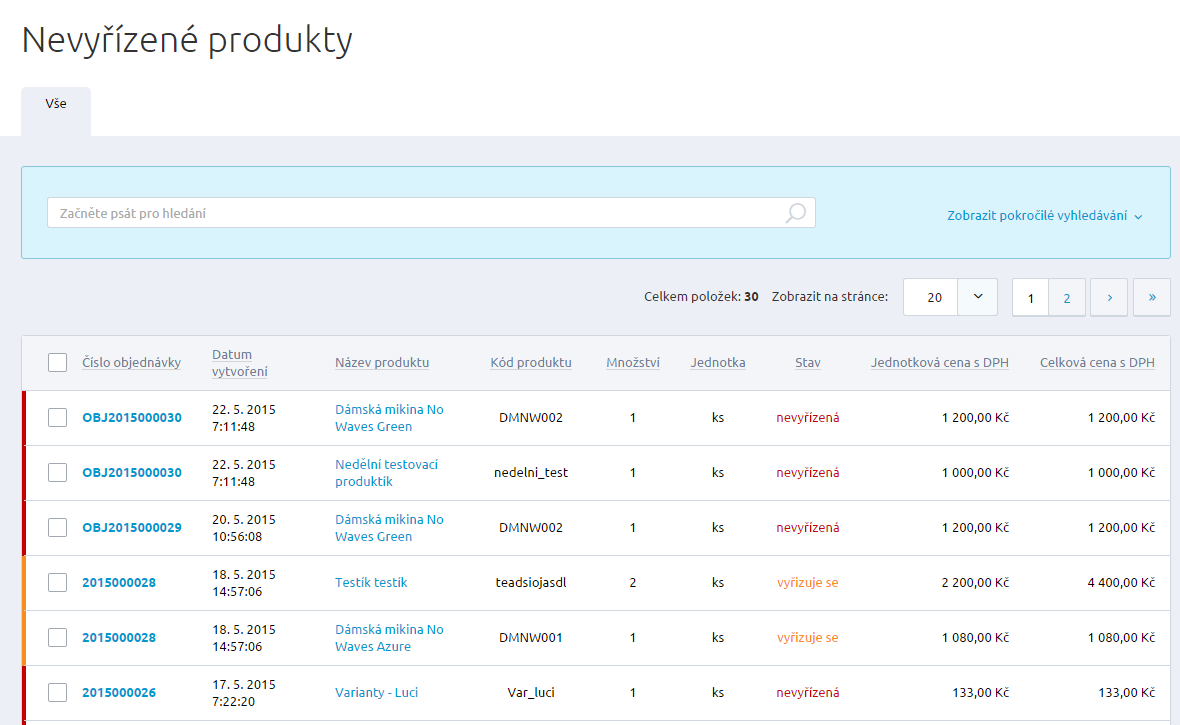
Task: Open order OBJ2015000030 in Nedělní testovací row
Action: [x=132, y=472]
